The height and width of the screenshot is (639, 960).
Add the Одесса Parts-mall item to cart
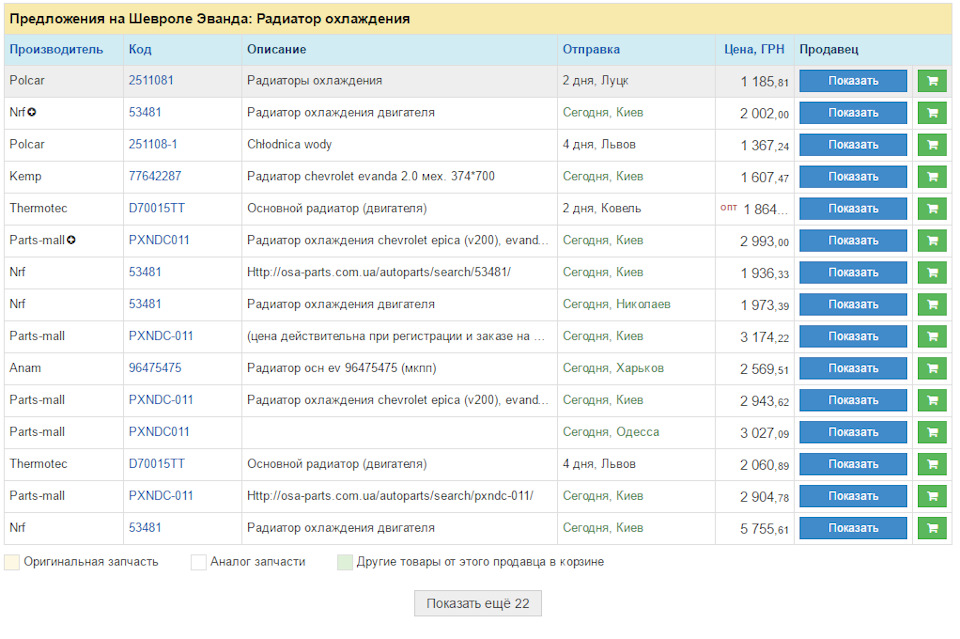(932, 432)
